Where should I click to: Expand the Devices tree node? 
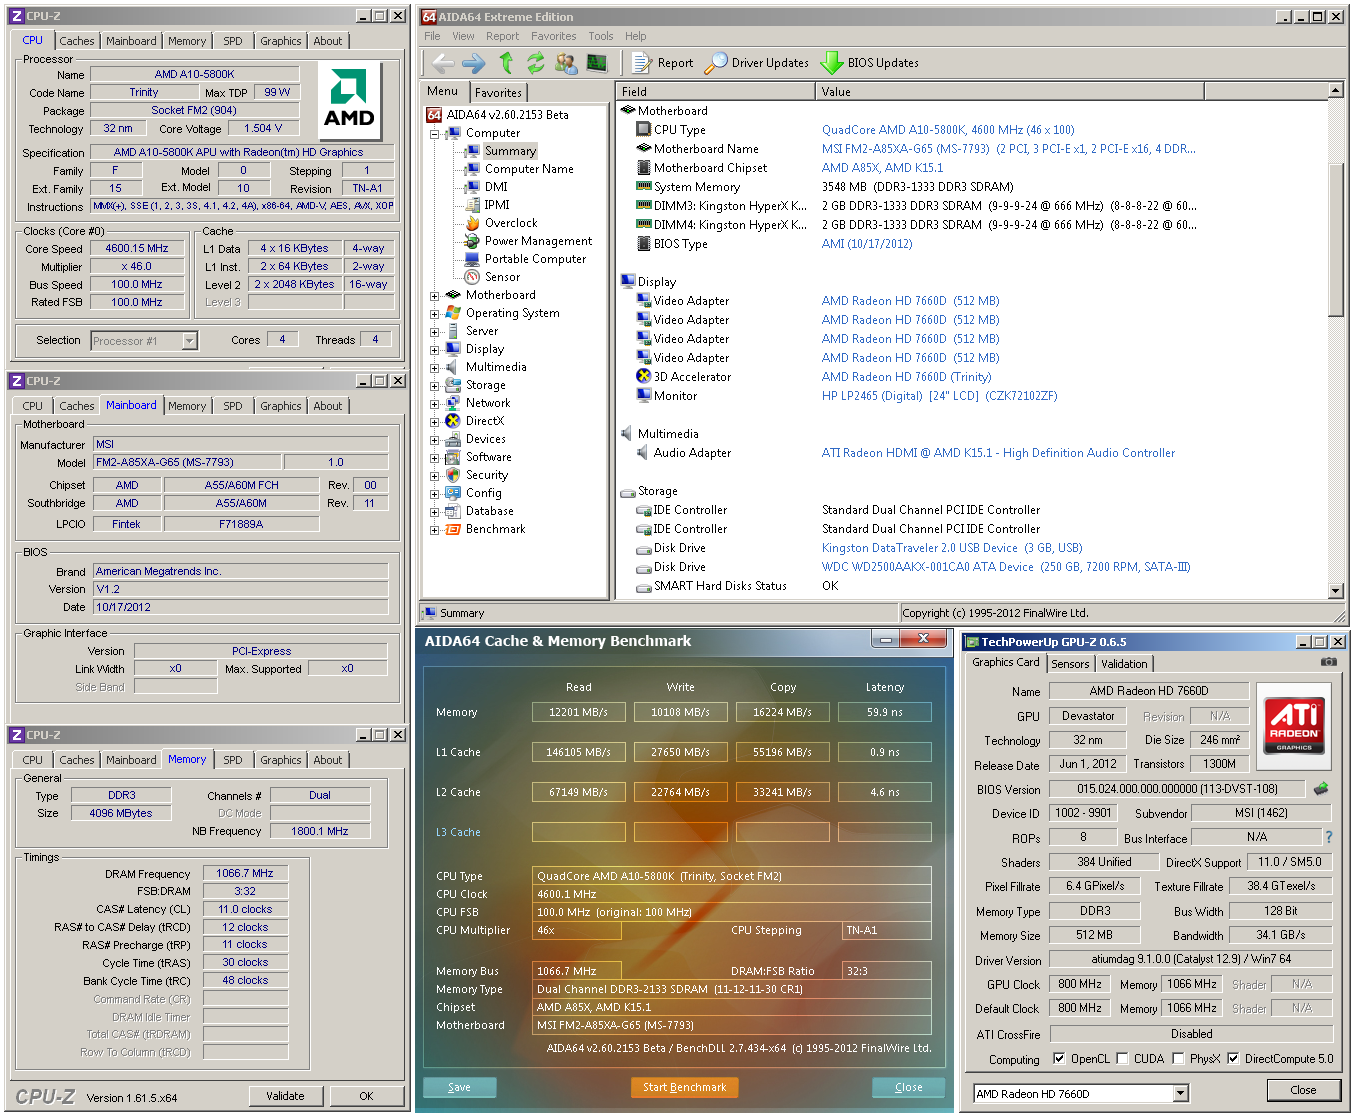pos(434,439)
